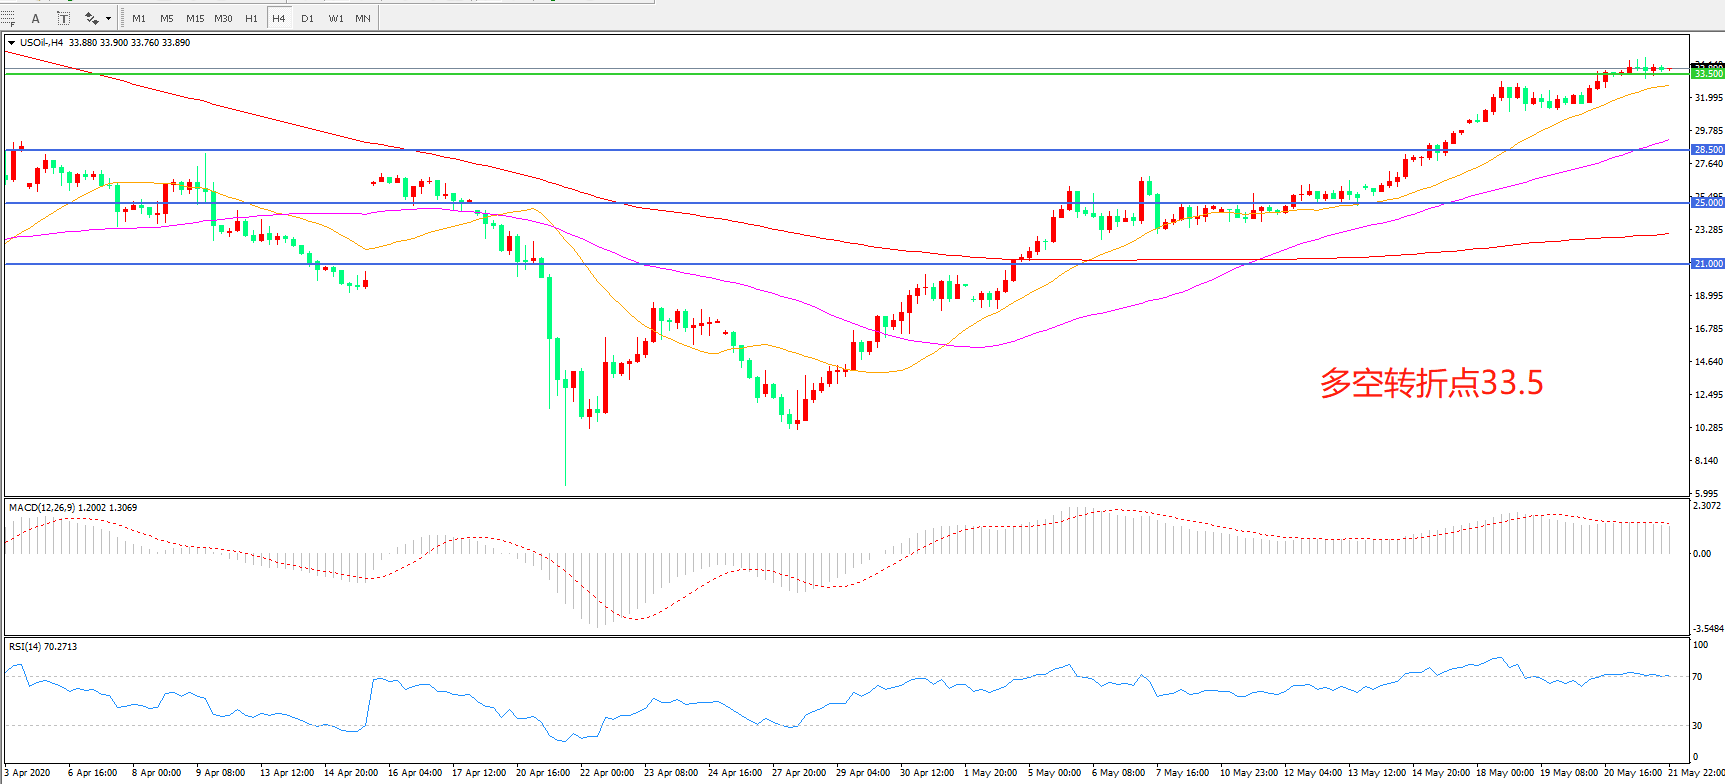This screenshot has height=784, width=1725.
Task: Select the H1 timeframe button
Action: [251, 18]
